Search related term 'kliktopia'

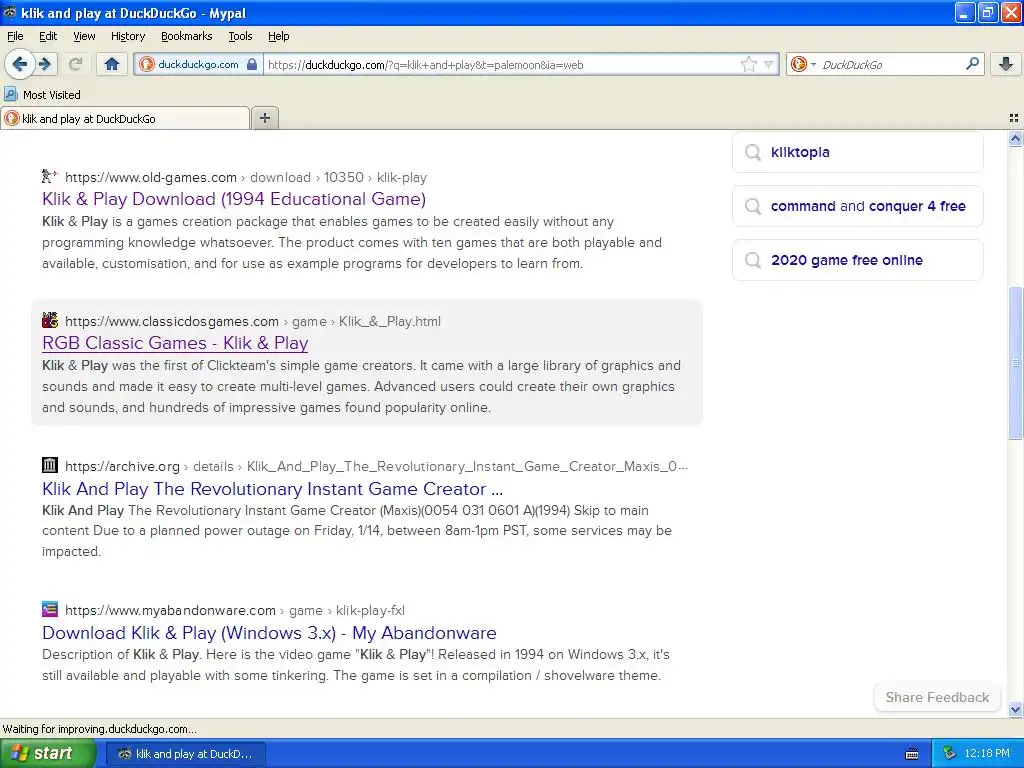(x=857, y=152)
